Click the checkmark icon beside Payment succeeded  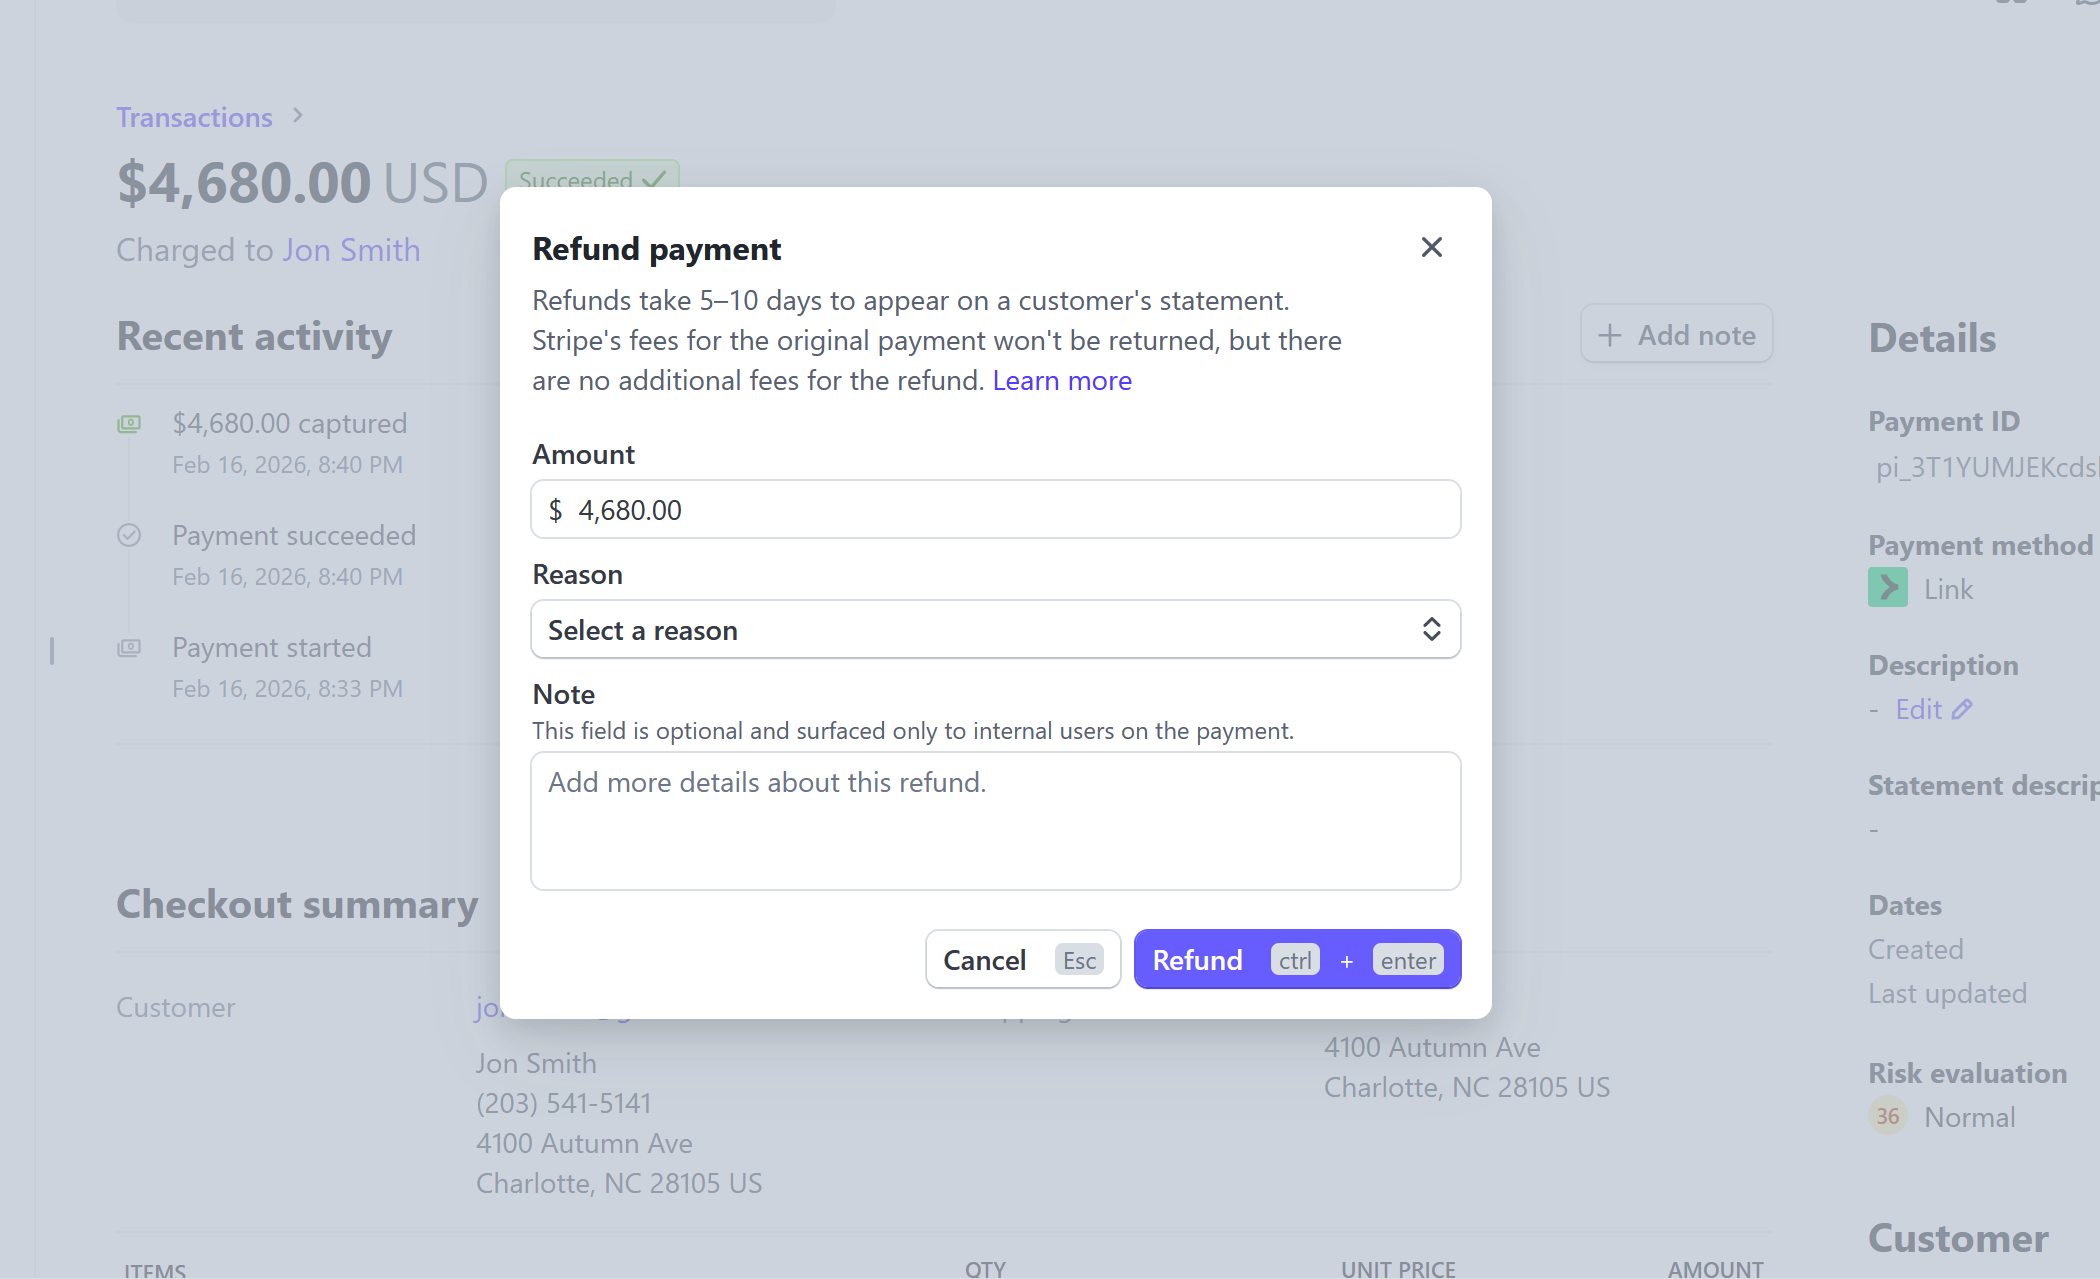(x=130, y=535)
